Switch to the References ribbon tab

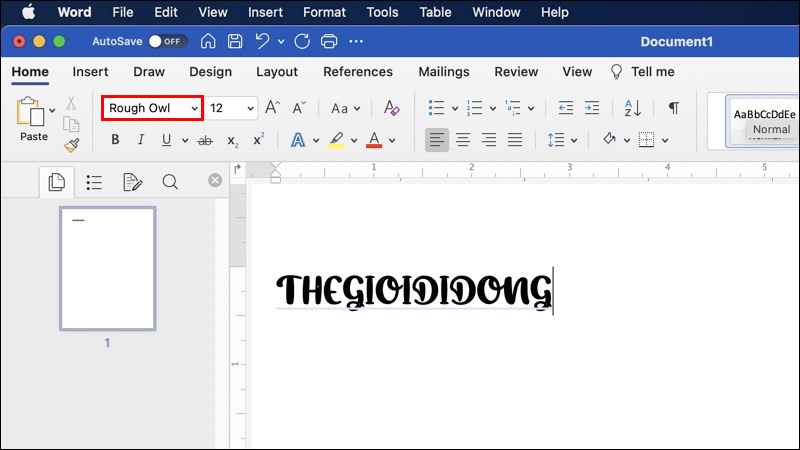coord(358,72)
